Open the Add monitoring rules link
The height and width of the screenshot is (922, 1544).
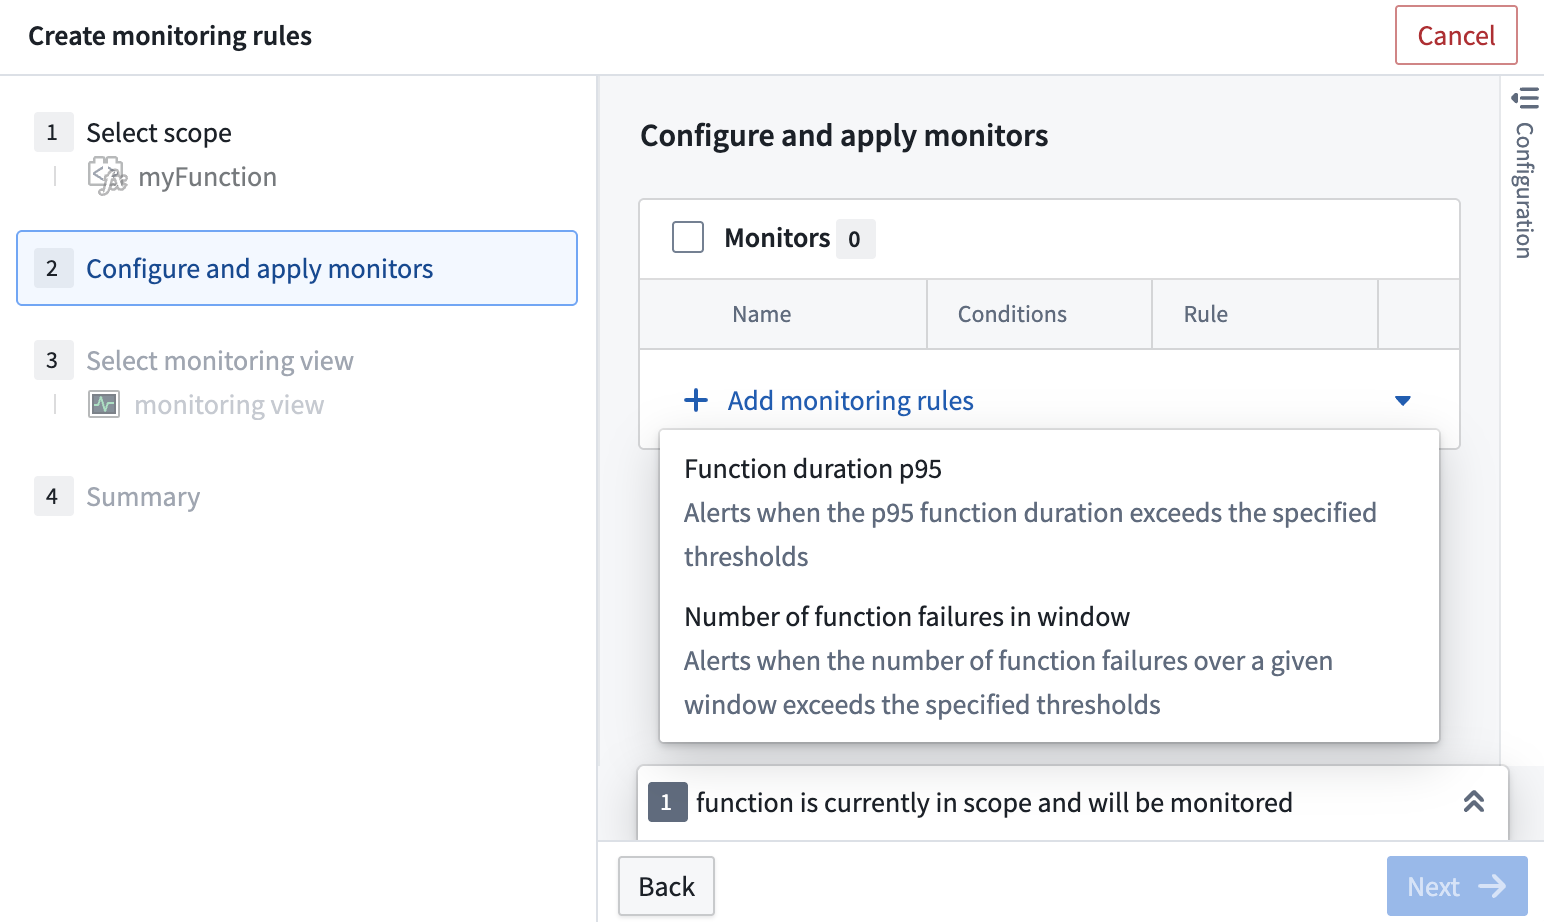coord(849,400)
